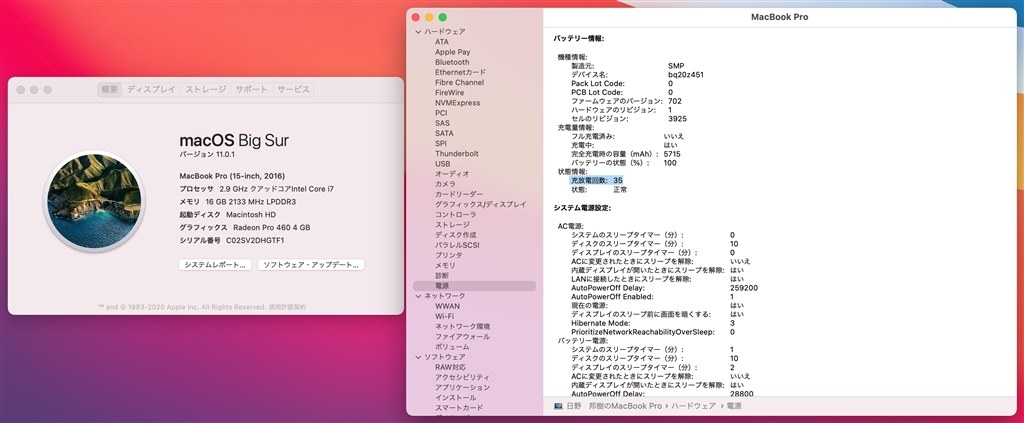Select FireWire in the sidebar
Viewport: 1024px width, 423px height.
[450, 93]
